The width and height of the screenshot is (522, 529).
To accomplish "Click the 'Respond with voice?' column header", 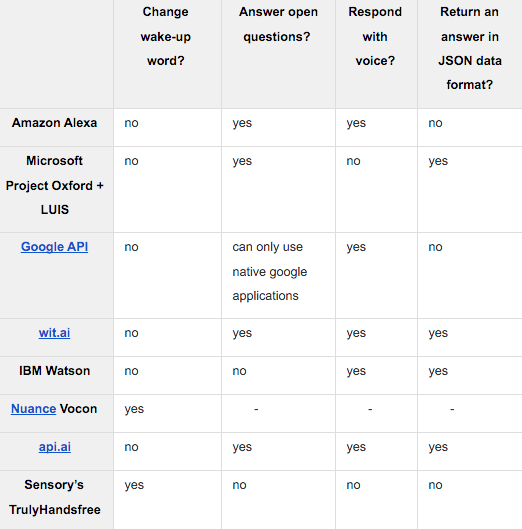I will [376, 54].
